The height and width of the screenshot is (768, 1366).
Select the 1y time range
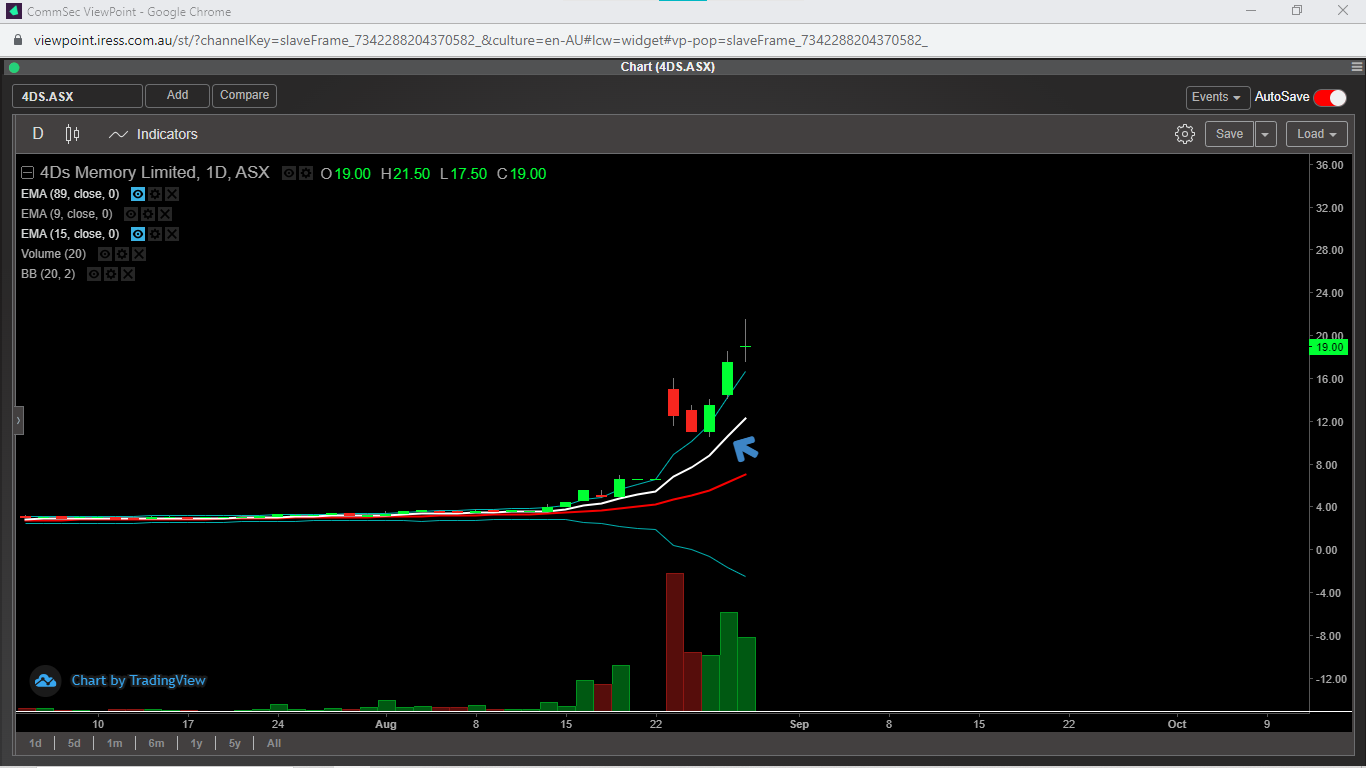(196, 743)
